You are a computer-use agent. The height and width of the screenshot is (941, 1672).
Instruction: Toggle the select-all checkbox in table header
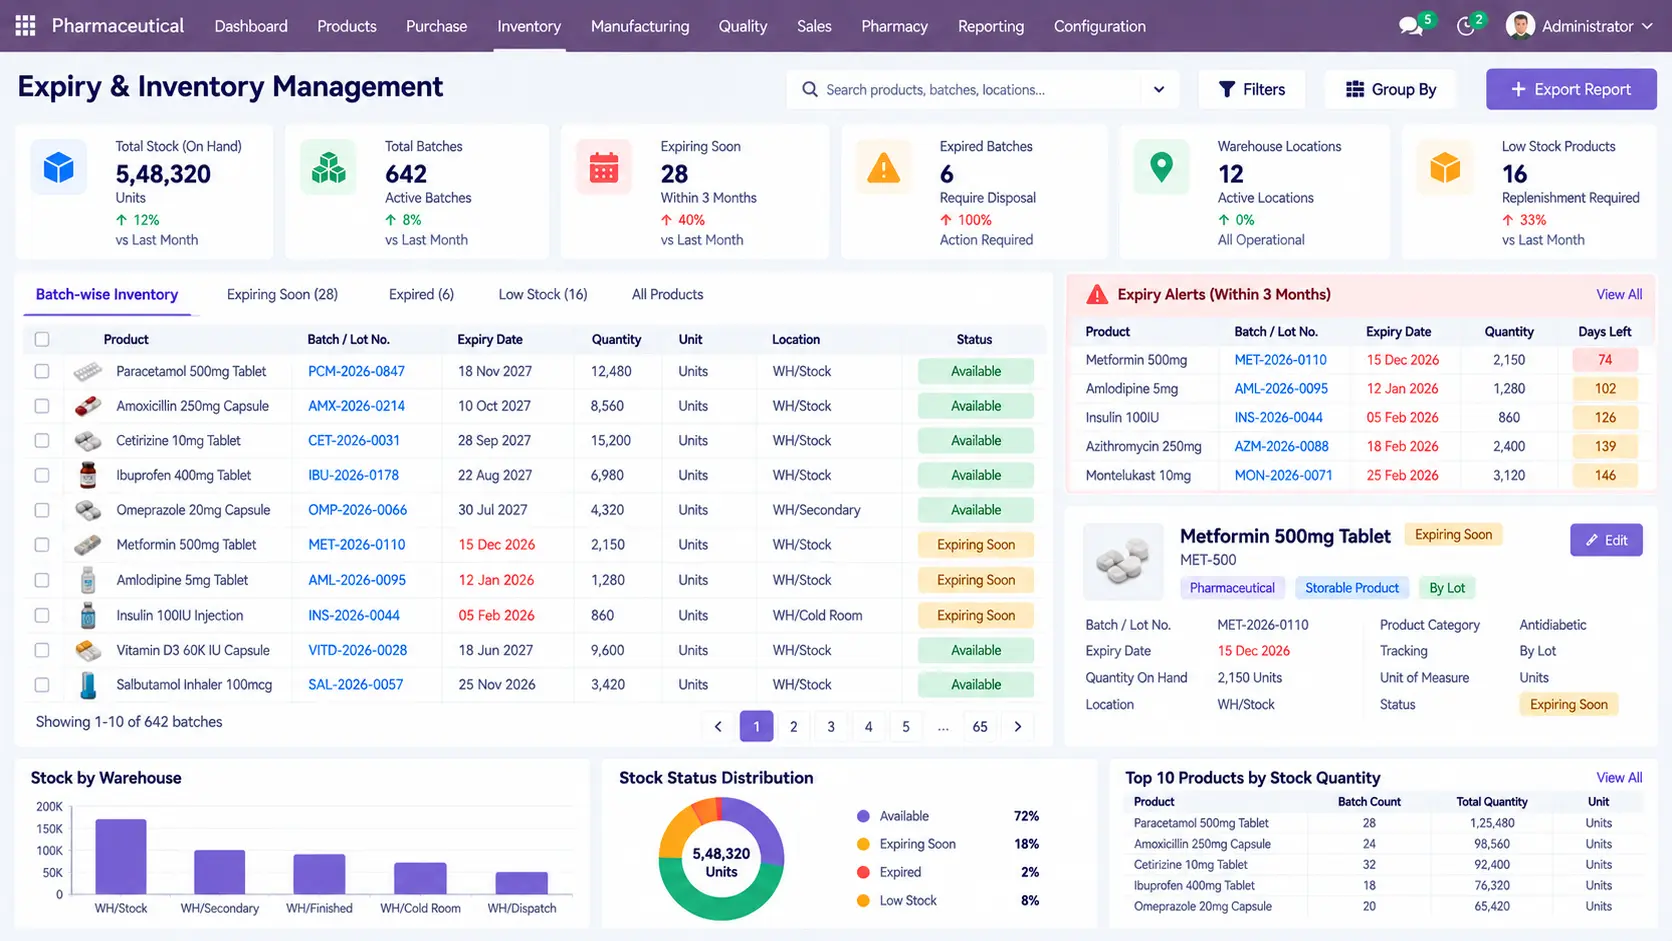click(42, 339)
